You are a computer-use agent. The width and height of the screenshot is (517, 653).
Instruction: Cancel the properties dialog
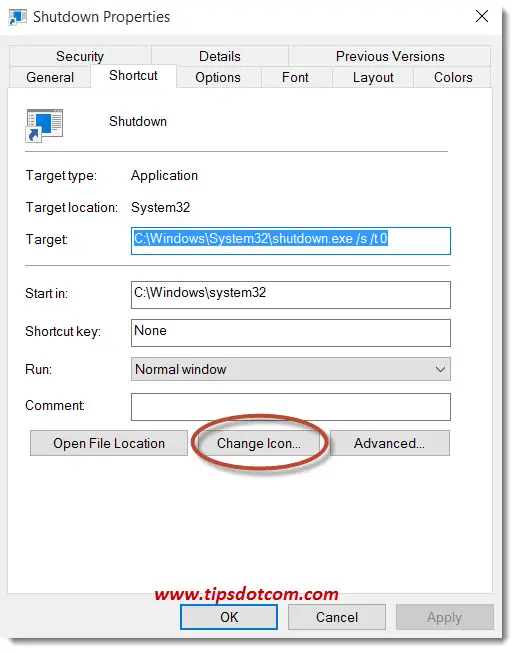pyautogui.click(x=337, y=617)
